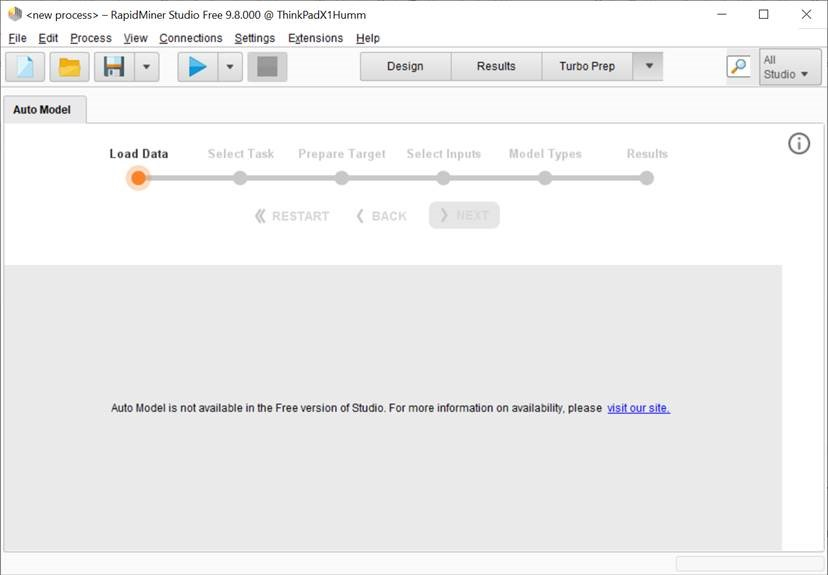
Task: Click the BACK button
Action: point(381,216)
